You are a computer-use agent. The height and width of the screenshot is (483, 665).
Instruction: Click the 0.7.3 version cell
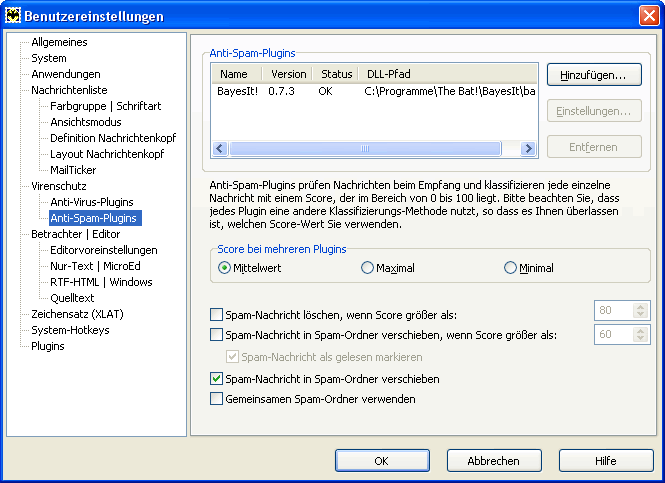[x=282, y=92]
